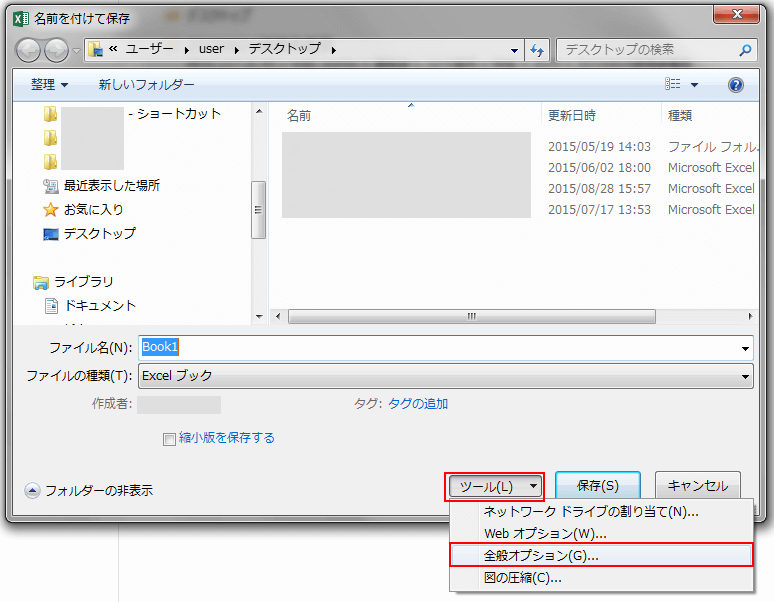Select 最近表示した場所 in navigation pane
This screenshot has width=774, height=602.
click(x=102, y=186)
